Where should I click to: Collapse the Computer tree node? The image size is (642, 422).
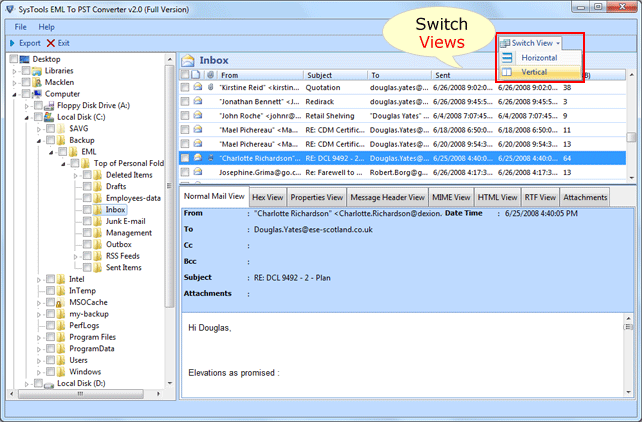click(15, 94)
